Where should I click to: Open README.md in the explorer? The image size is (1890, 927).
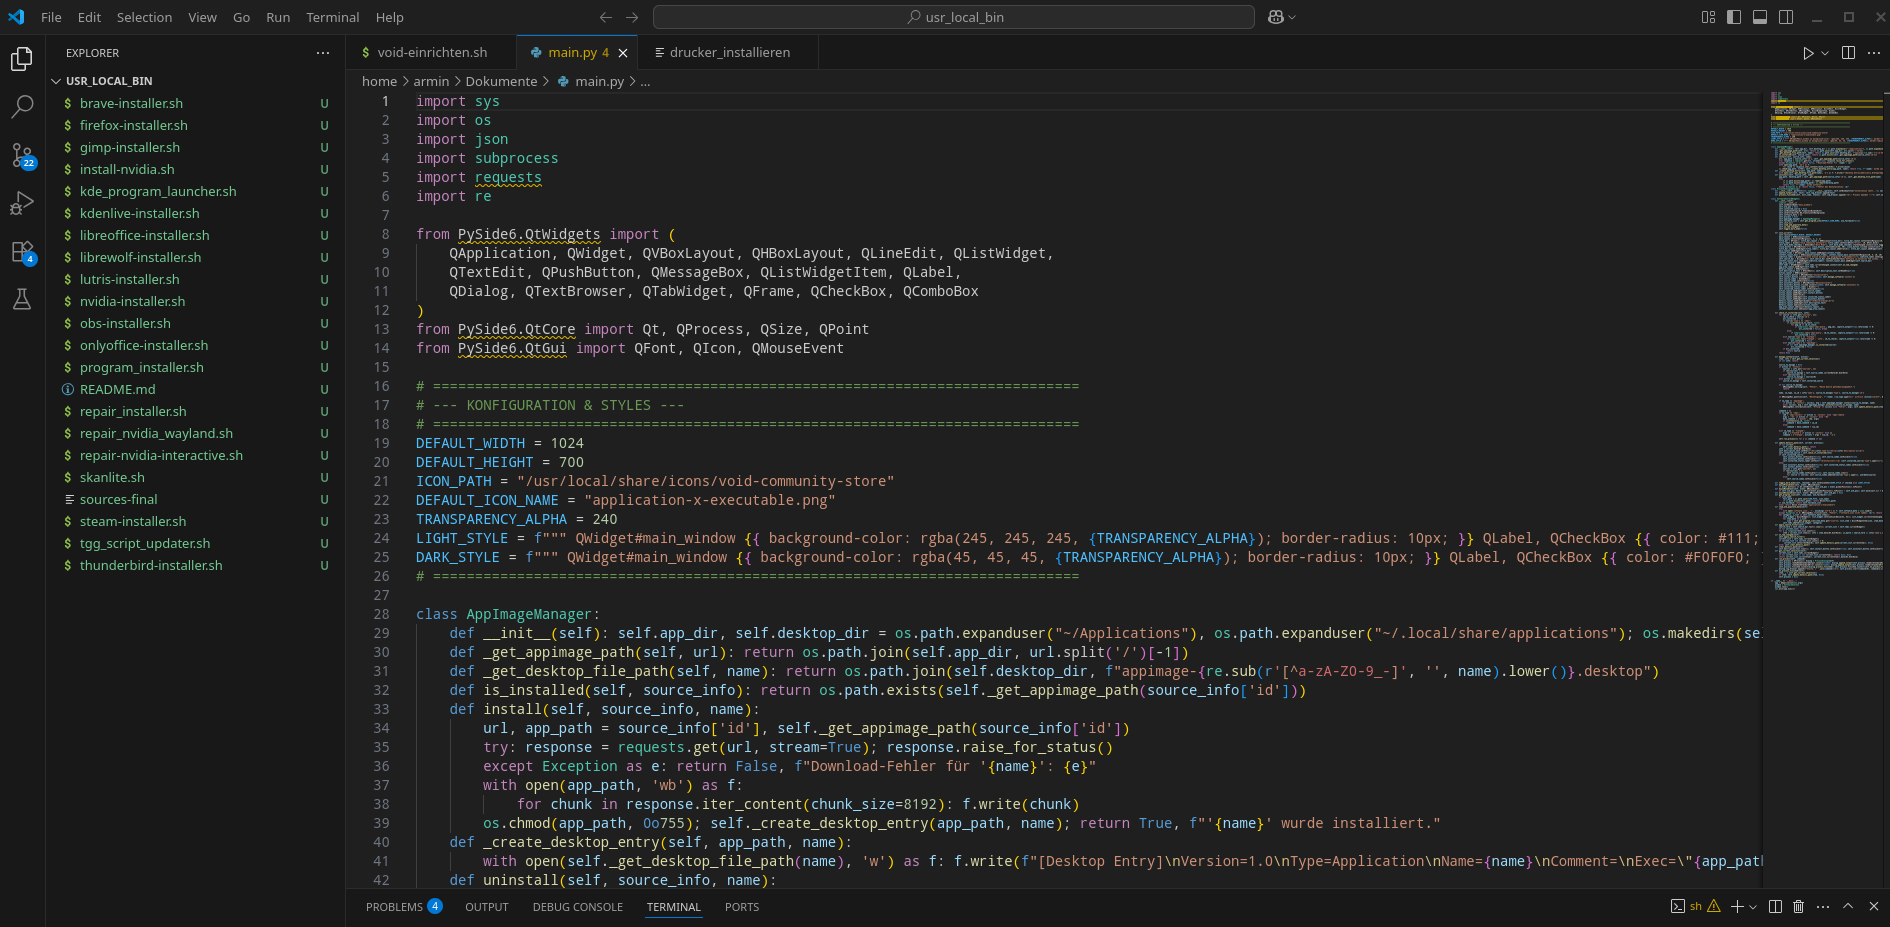(x=117, y=389)
